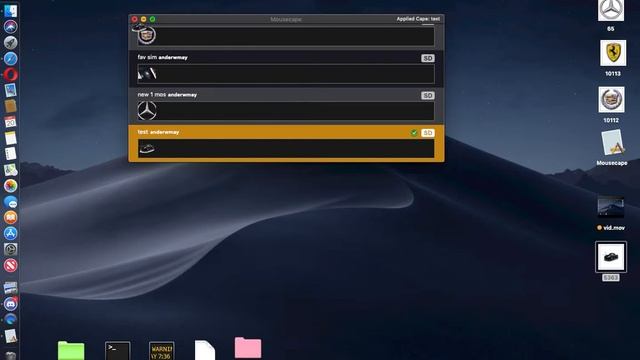Click the SD badge on 'new 1 mos' cape
Screen dimensions: 640x360
coord(427,96)
